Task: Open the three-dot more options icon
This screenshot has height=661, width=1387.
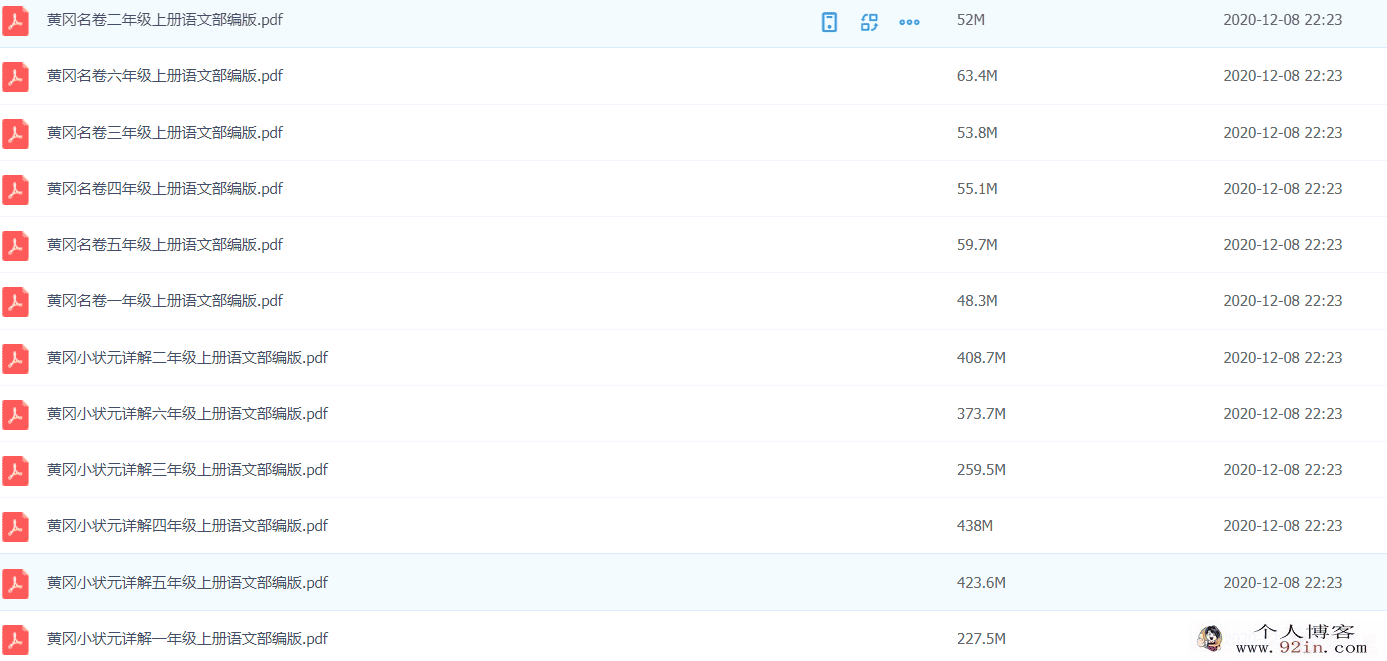Action: pos(909,22)
